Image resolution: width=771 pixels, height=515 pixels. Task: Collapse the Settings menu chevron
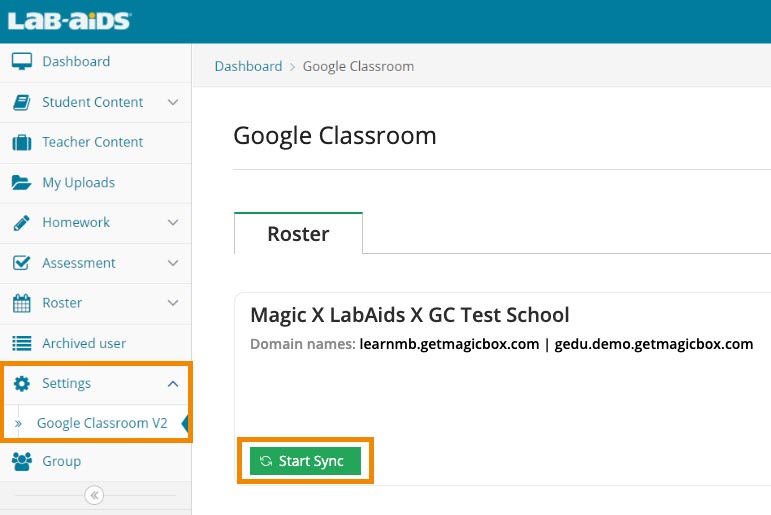coord(173,384)
